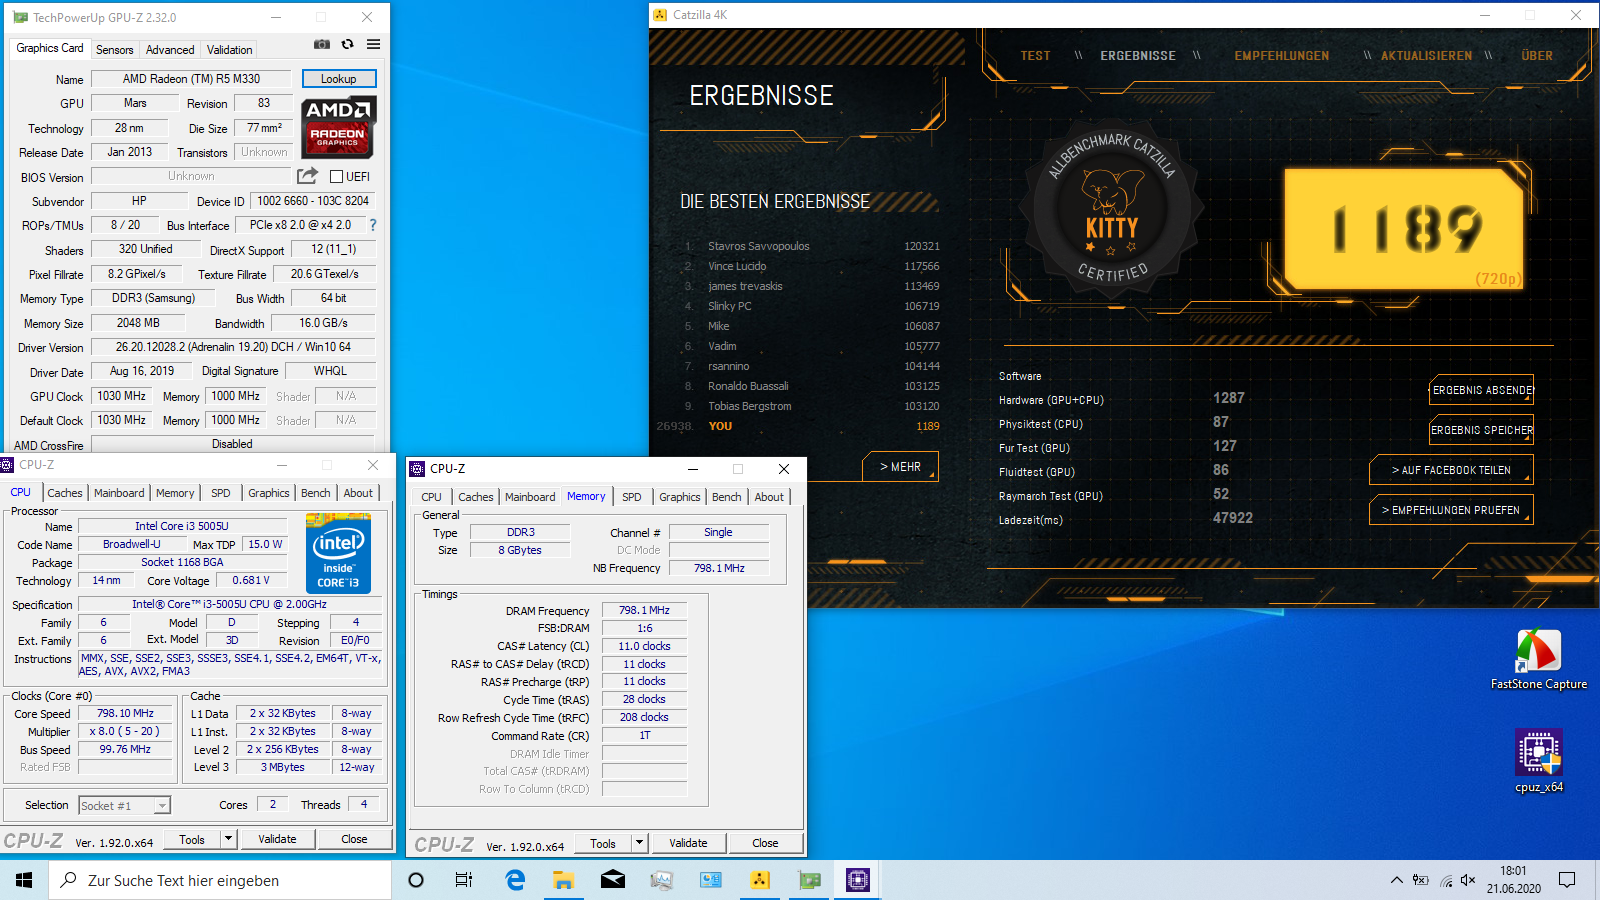Open Task View on taskbar
Screen dimensions: 1600x900
pyautogui.click(x=464, y=880)
